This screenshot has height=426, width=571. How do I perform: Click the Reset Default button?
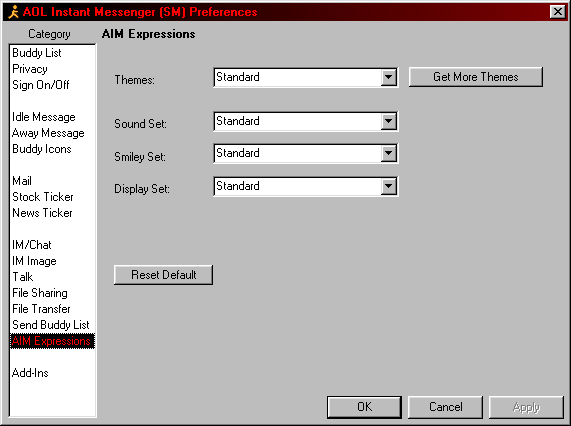[x=164, y=275]
